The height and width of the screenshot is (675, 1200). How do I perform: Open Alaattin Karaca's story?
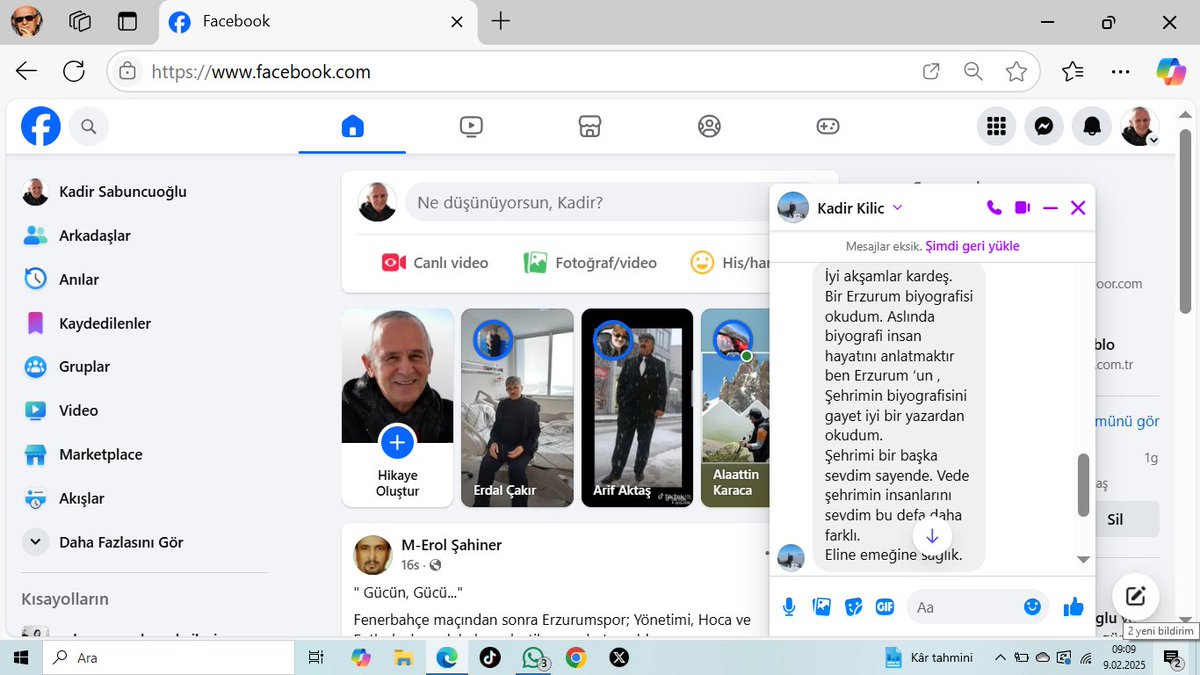pyautogui.click(x=735, y=408)
